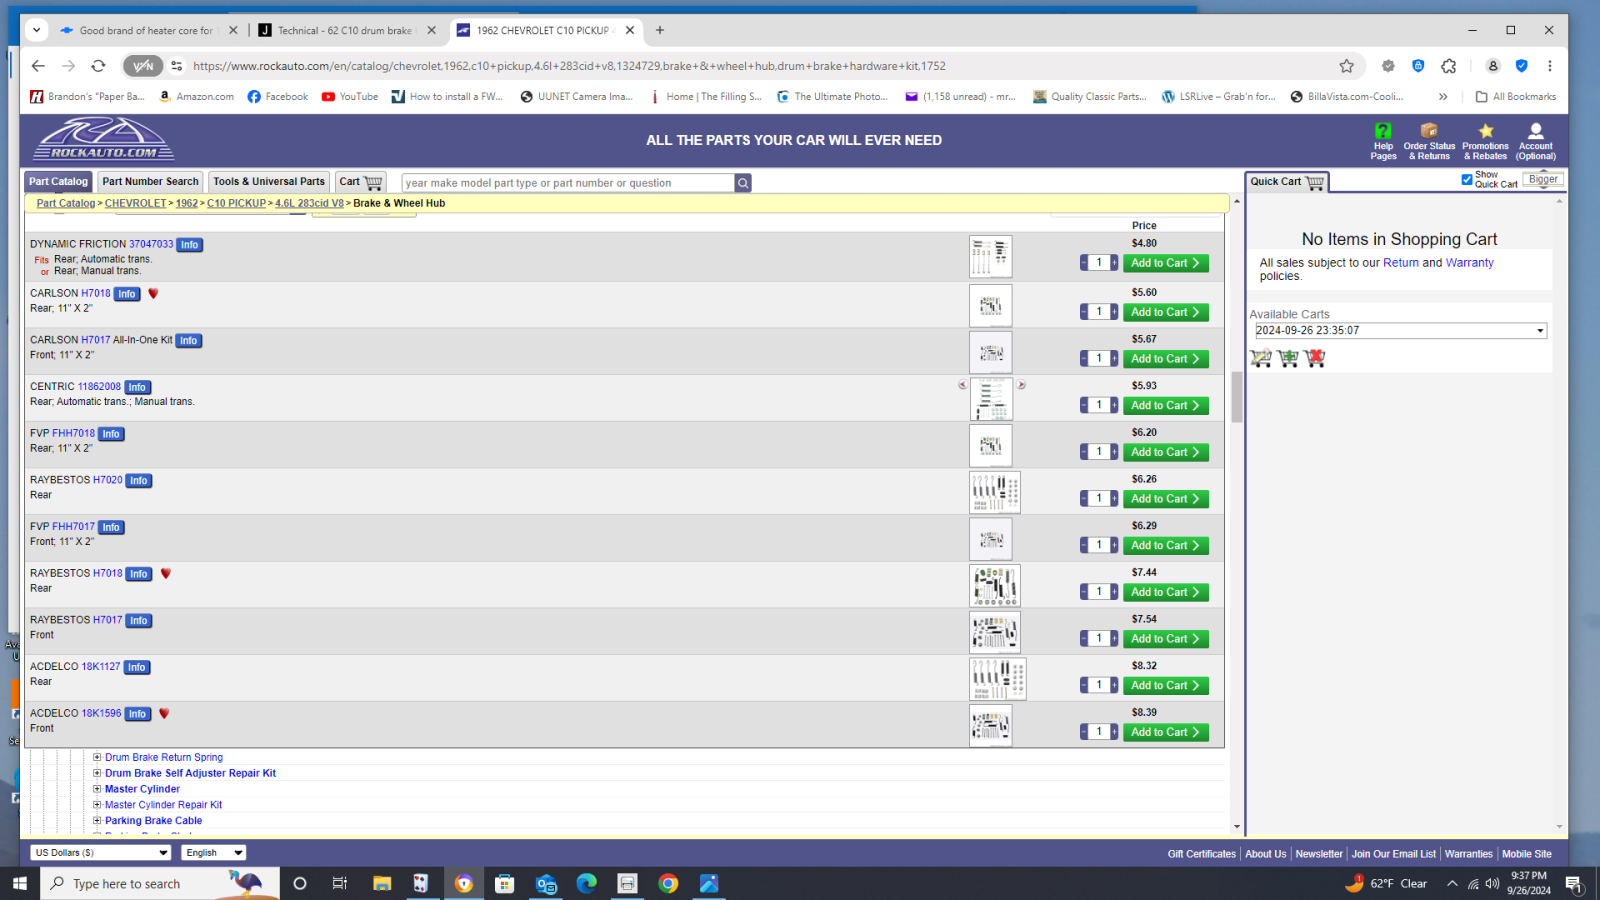Click Info for CARLSON H7017 kit
1600x900 pixels.
(x=189, y=341)
